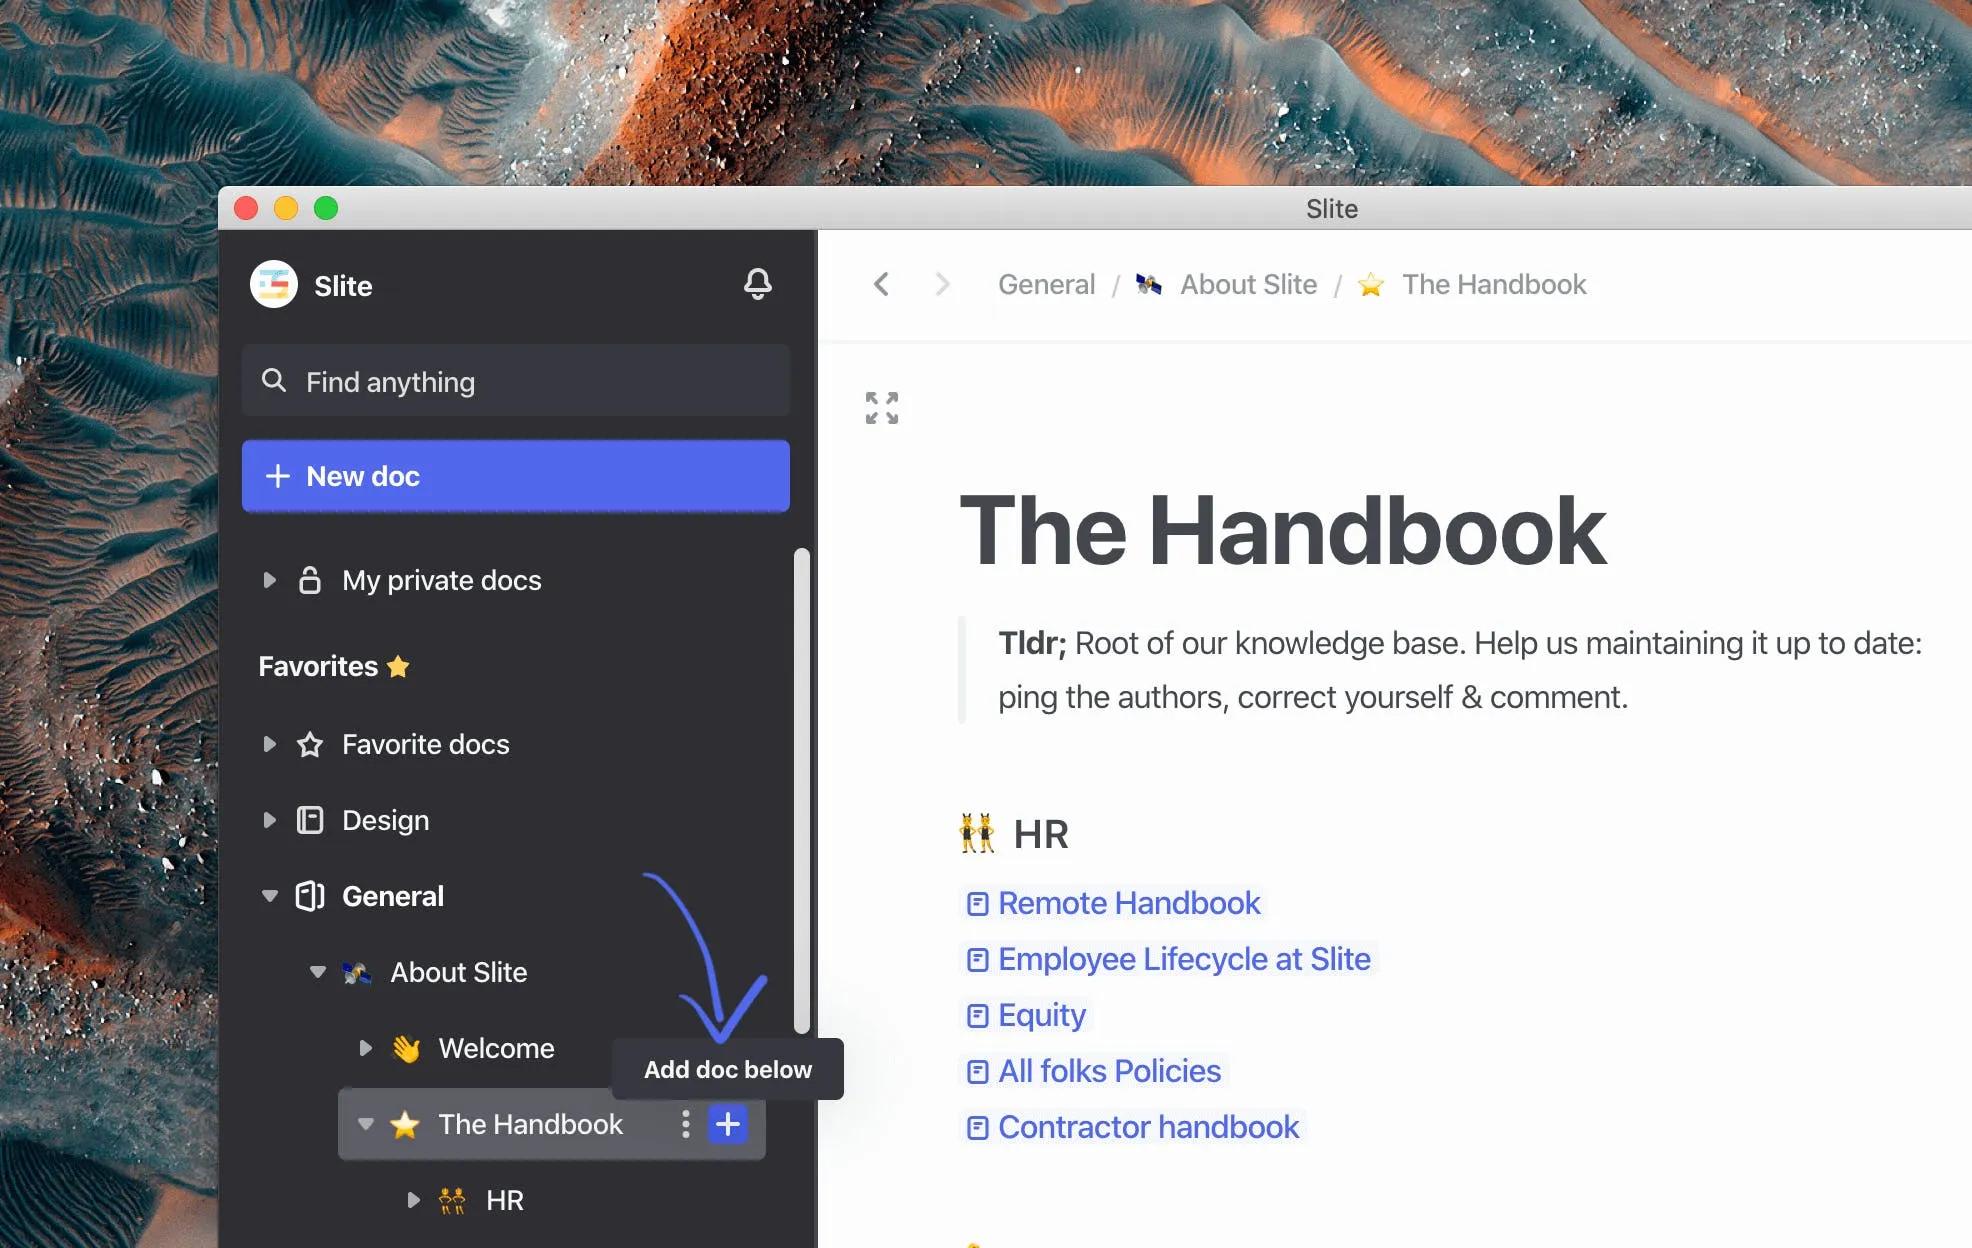Image resolution: width=1972 pixels, height=1248 pixels.
Task: Click the search magnifier icon
Action: pyautogui.click(x=273, y=381)
